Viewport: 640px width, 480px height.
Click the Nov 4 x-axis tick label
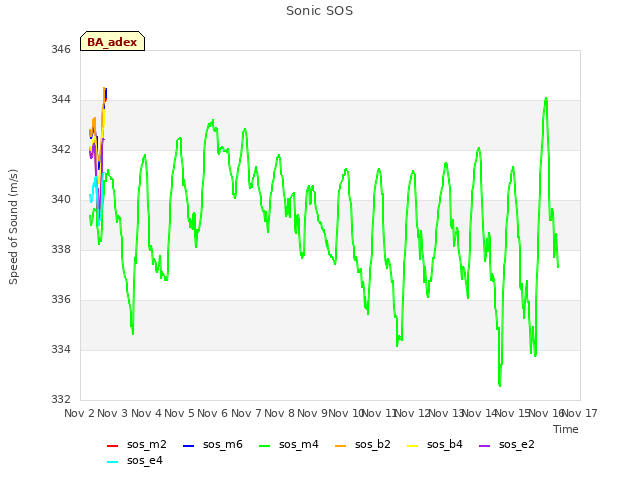pyautogui.click(x=146, y=413)
